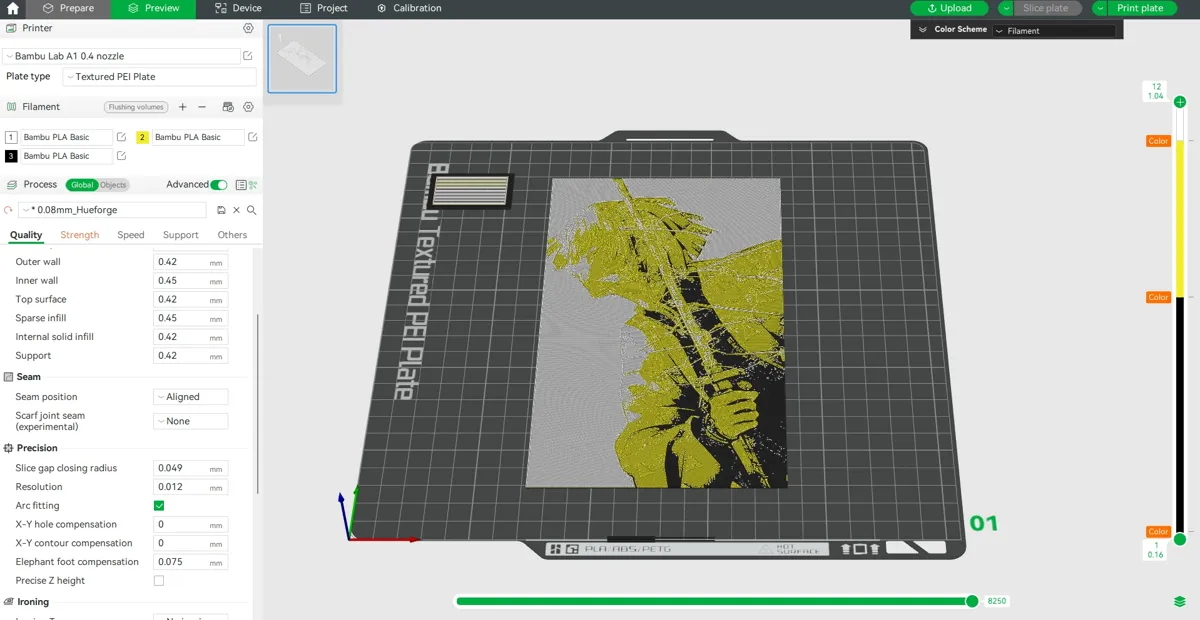Open filament settings gear icon

click(x=249, y=107)
